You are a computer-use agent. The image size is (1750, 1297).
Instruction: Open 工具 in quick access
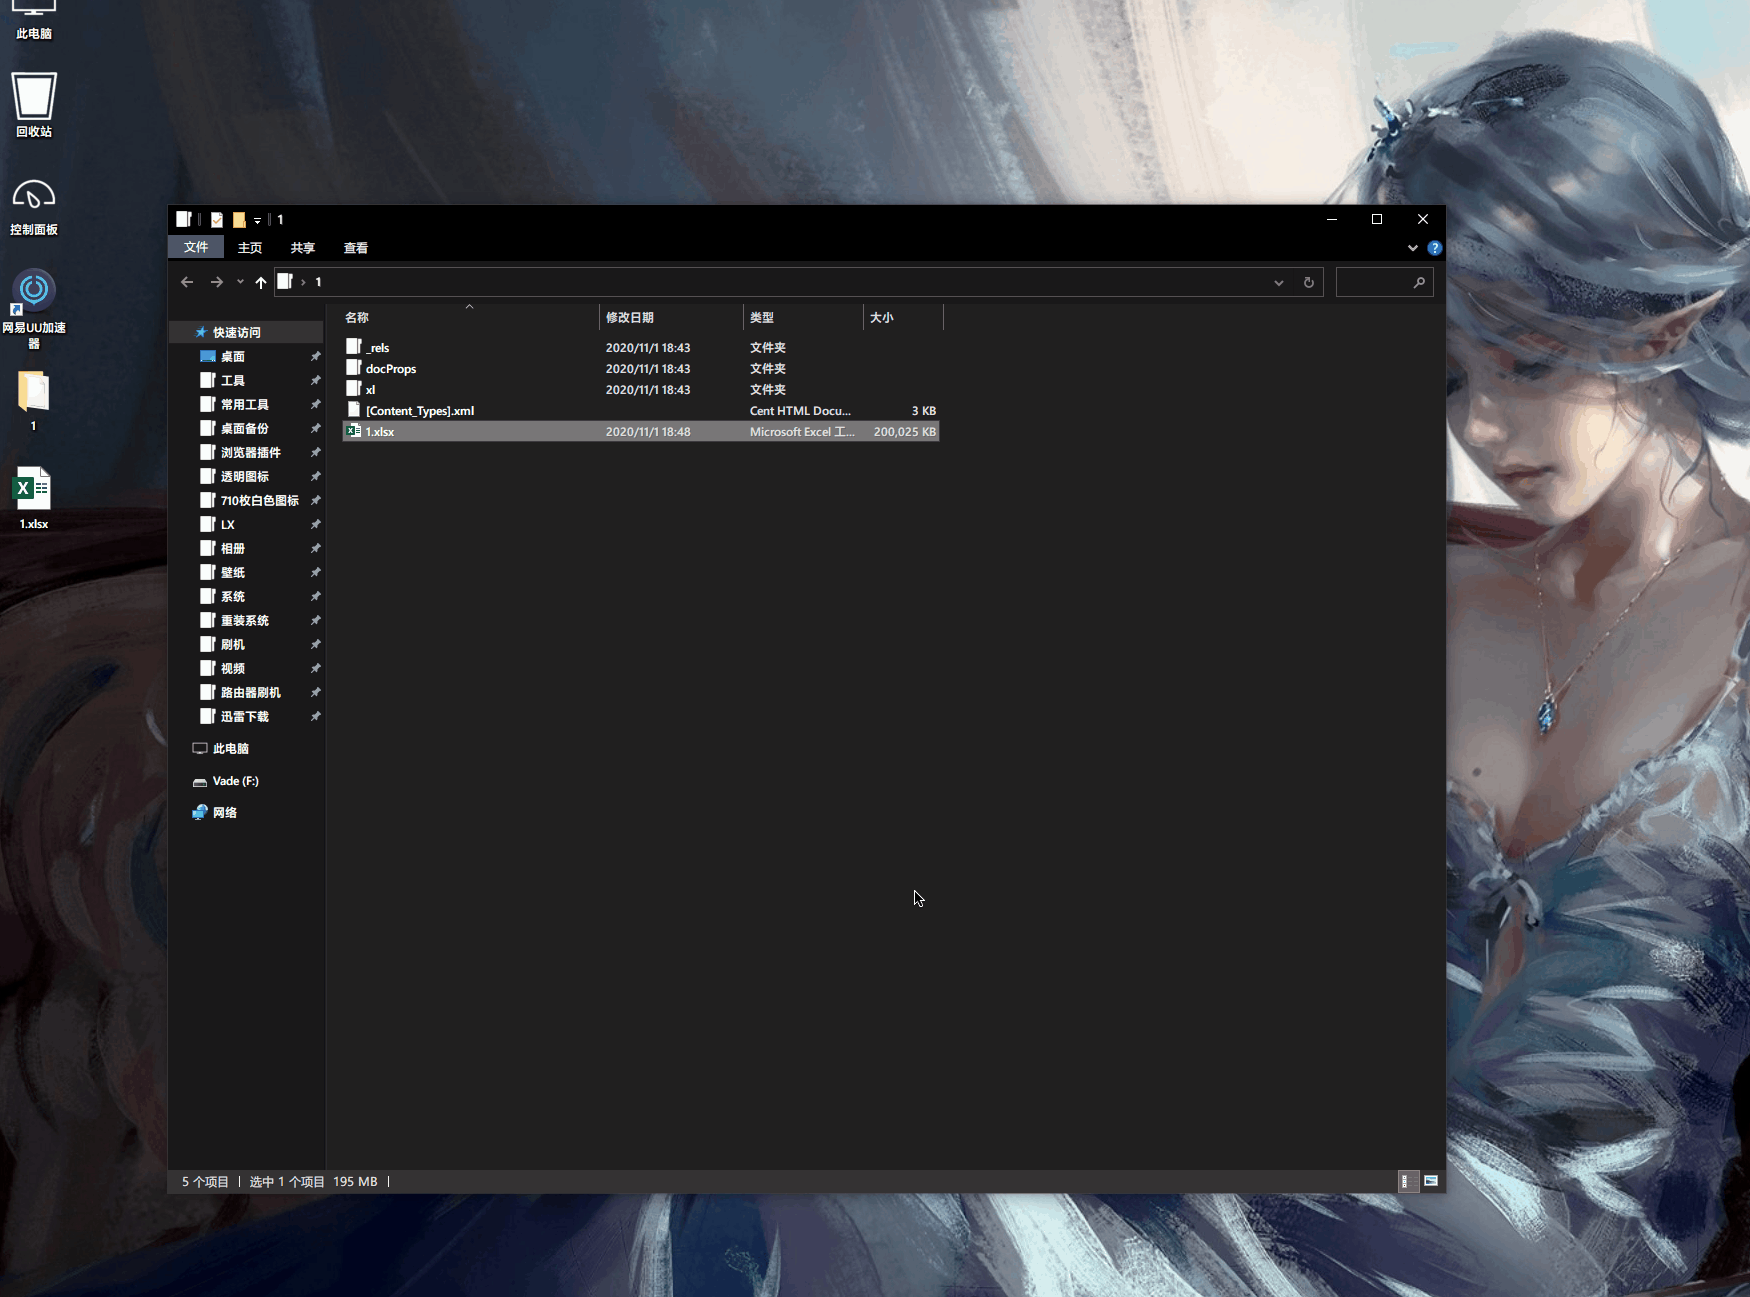point(232,380)
